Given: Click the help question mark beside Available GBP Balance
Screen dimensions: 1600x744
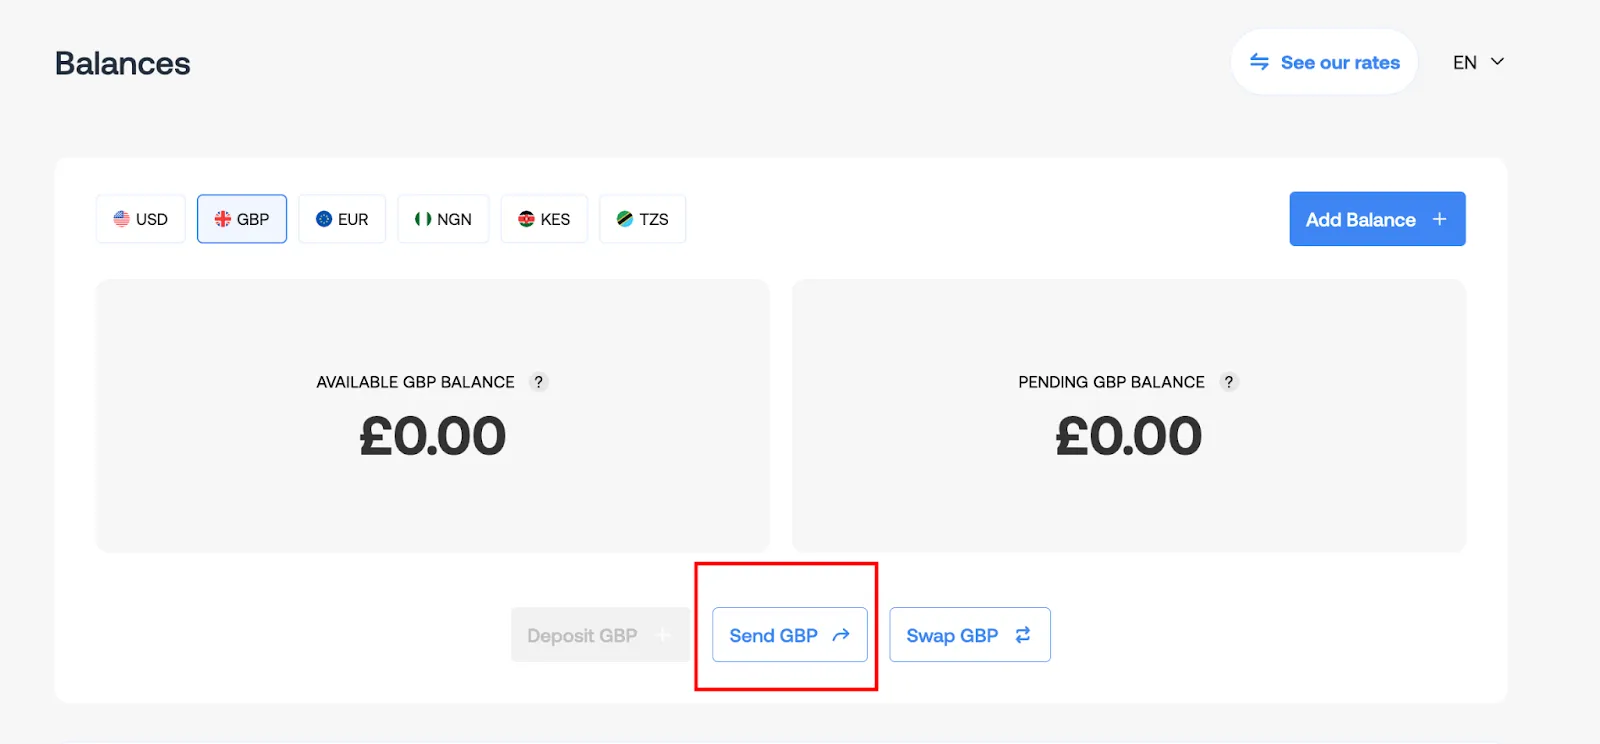Looking at the screenshot, I should point(539,382).
